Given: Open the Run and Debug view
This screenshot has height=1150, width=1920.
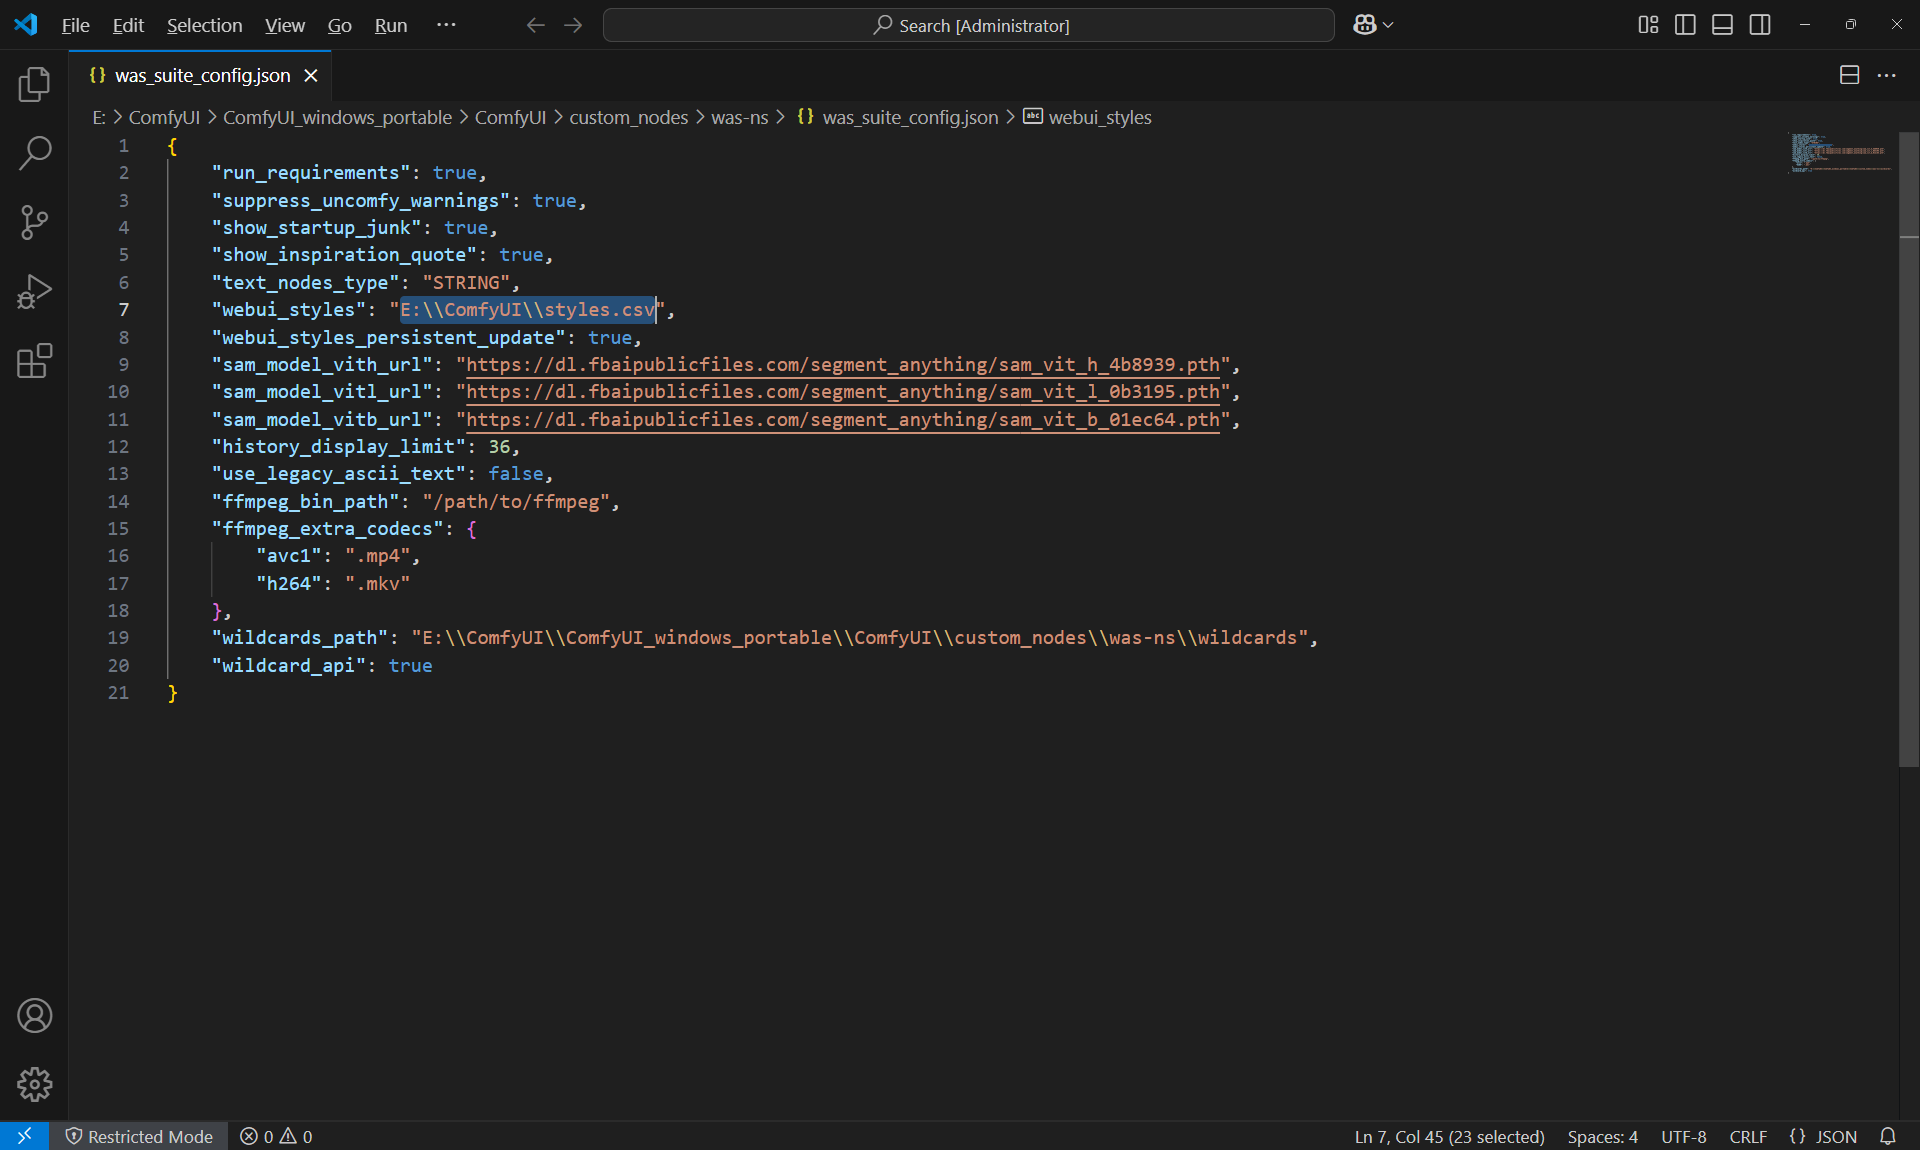Looking at the screenshot, I should point(34,292).
